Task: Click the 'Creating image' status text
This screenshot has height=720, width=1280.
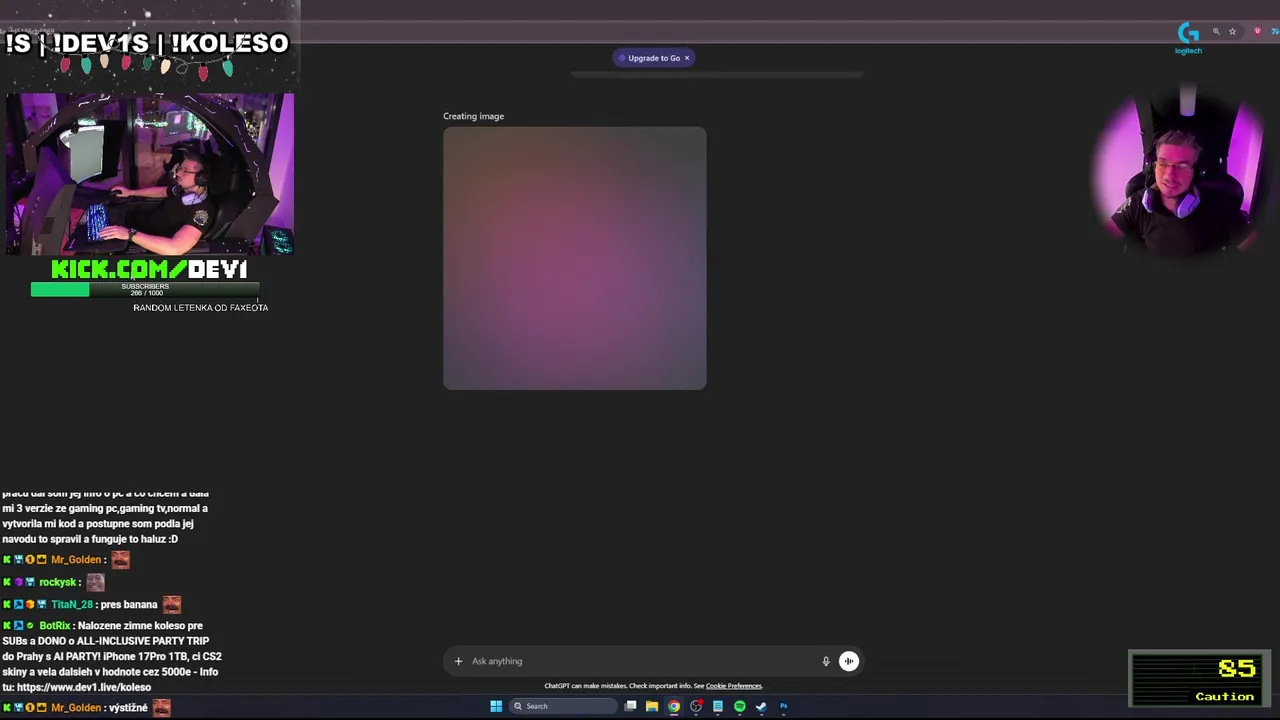Action: [x=473, y=116]
